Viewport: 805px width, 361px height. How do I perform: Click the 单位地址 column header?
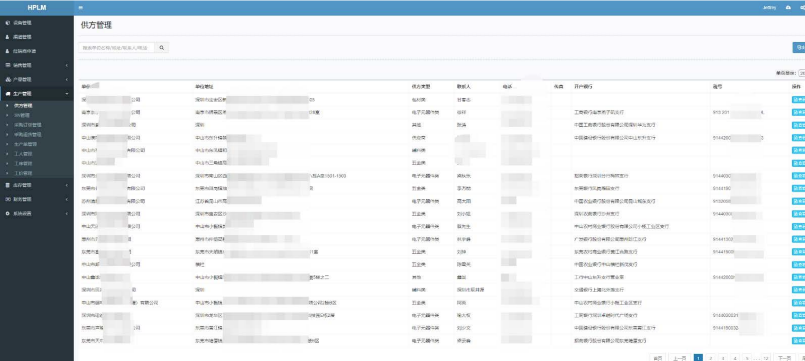tap(204, 87)
